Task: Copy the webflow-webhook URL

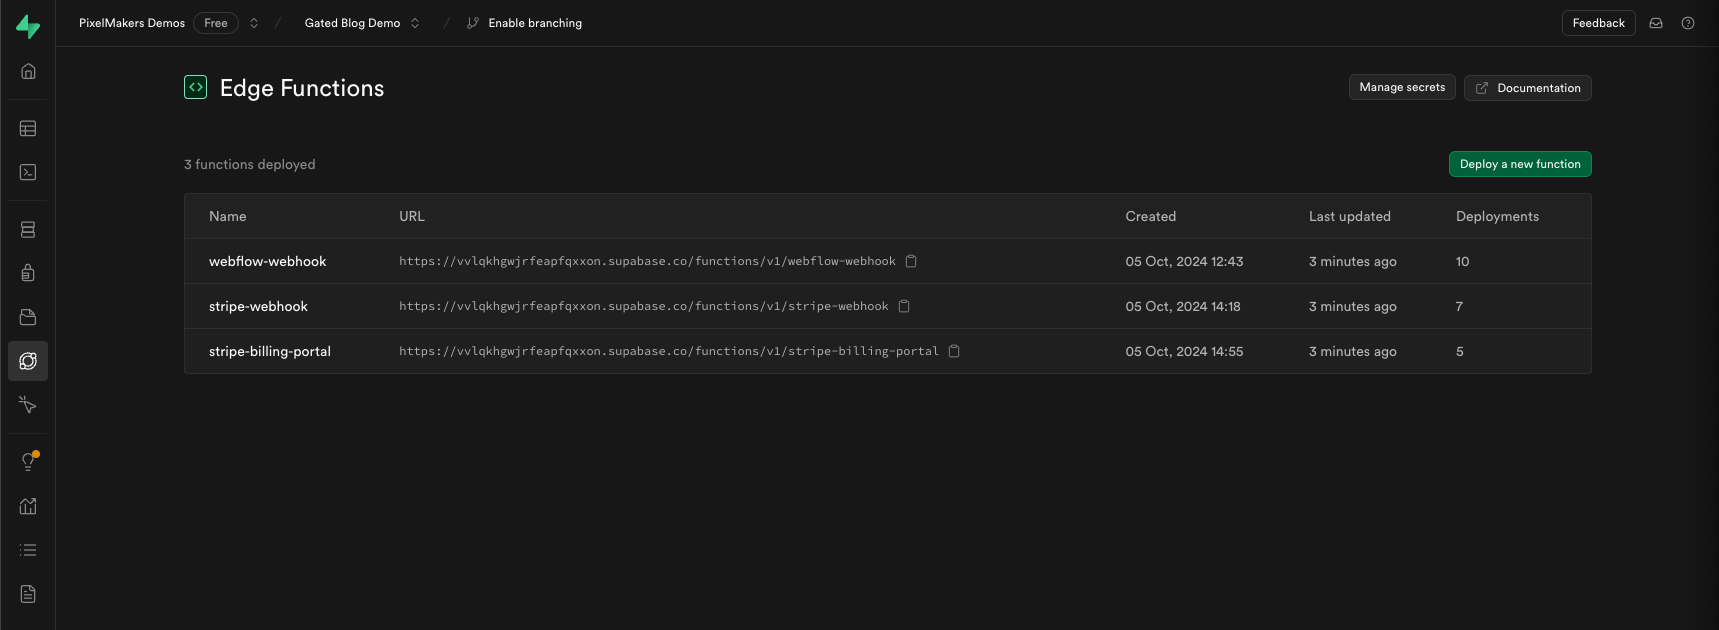Action: click(911, 261)
